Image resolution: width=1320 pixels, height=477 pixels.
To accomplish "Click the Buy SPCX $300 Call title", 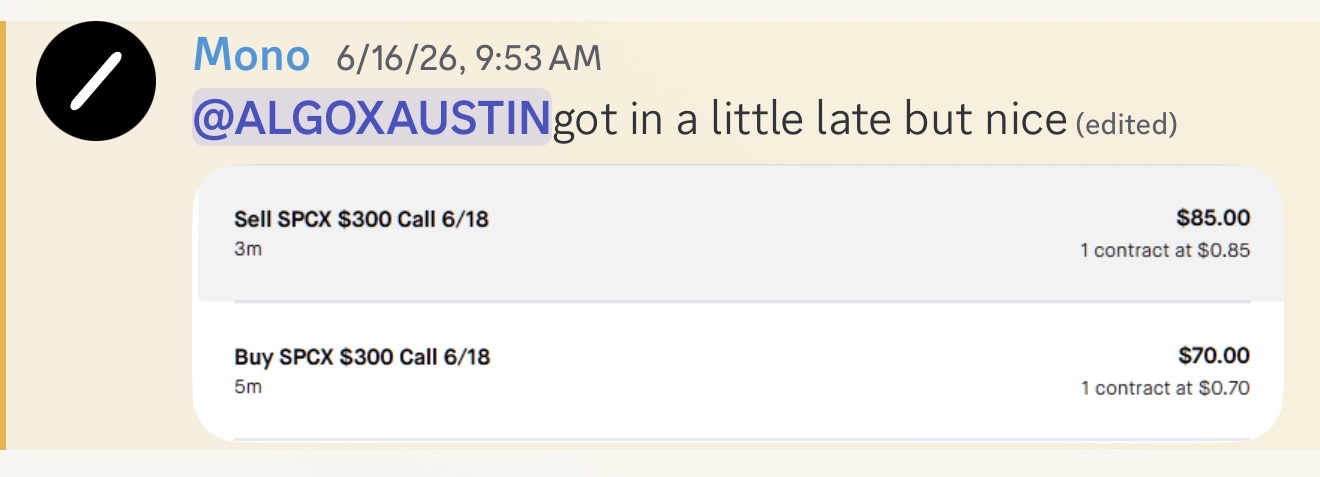I will click(x=362, y=356).
